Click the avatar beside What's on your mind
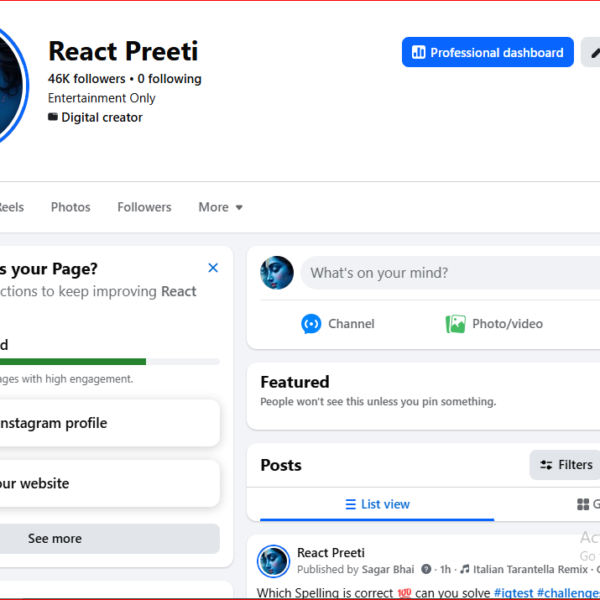The height and width of the screenshot is (600, 600). (277, 273)
